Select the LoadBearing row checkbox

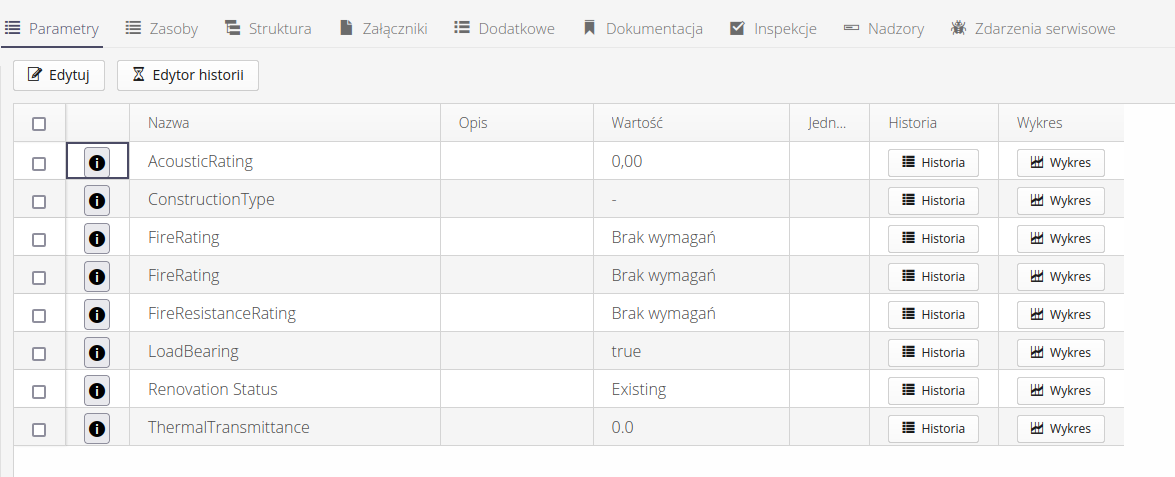click(x=39, y=353)
